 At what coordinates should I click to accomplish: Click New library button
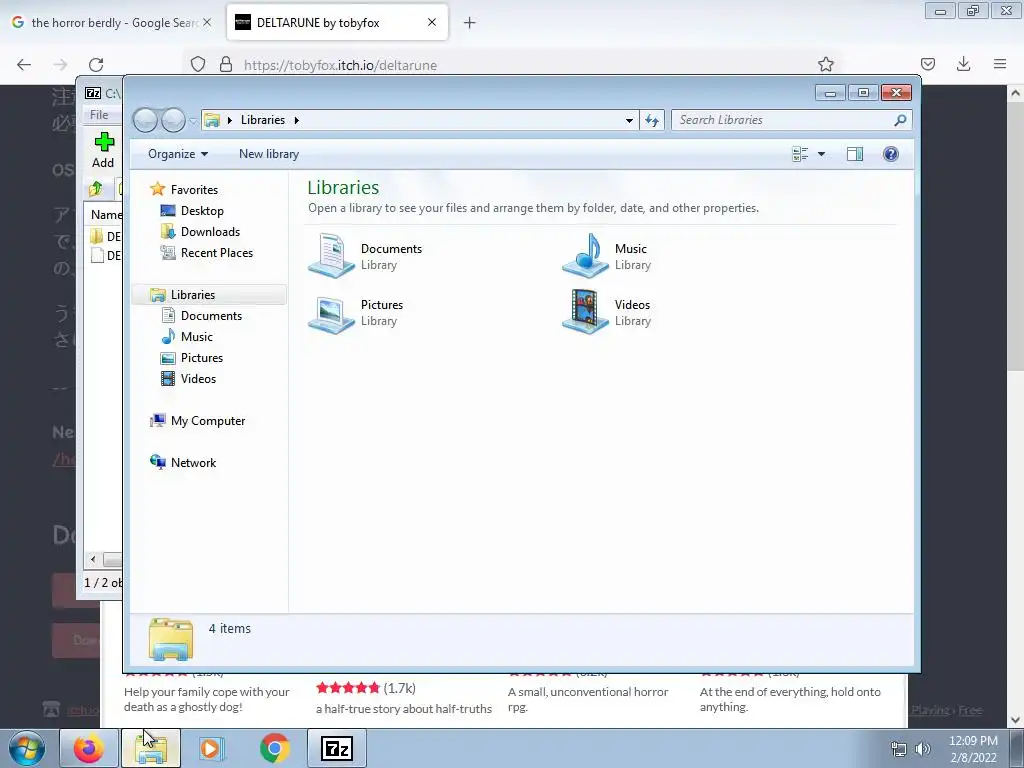268,154
